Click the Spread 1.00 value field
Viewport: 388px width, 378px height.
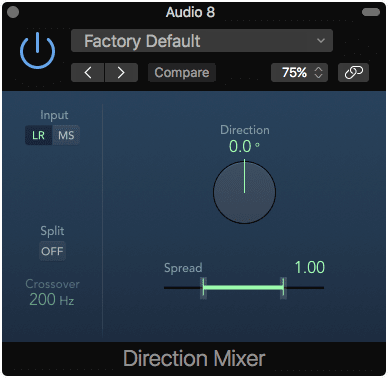(x=310, y=267)
